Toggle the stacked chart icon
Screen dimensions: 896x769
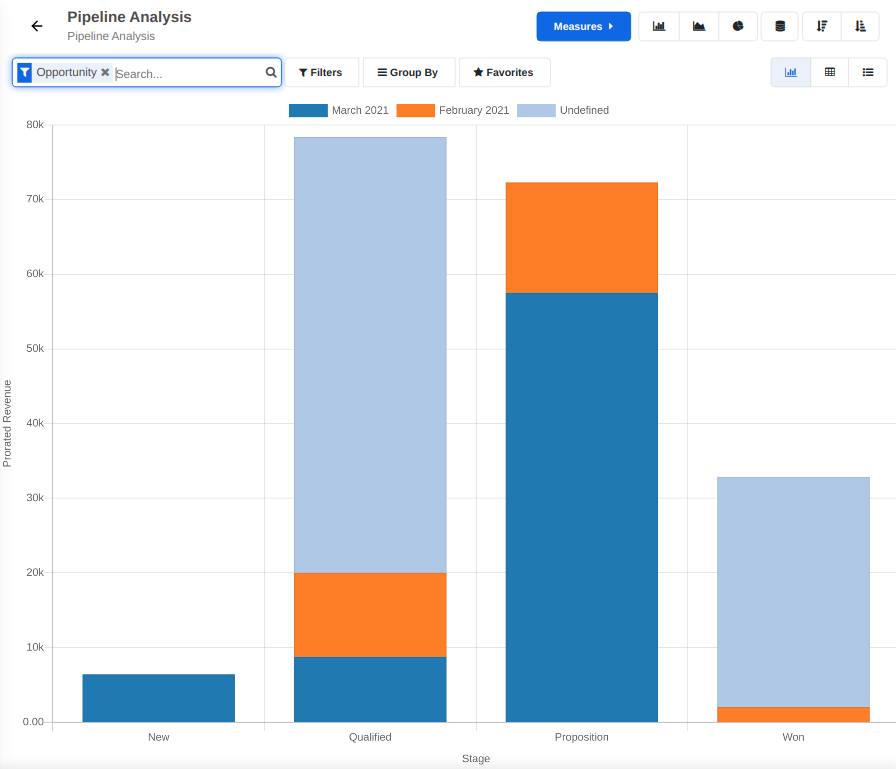point(779,26)
